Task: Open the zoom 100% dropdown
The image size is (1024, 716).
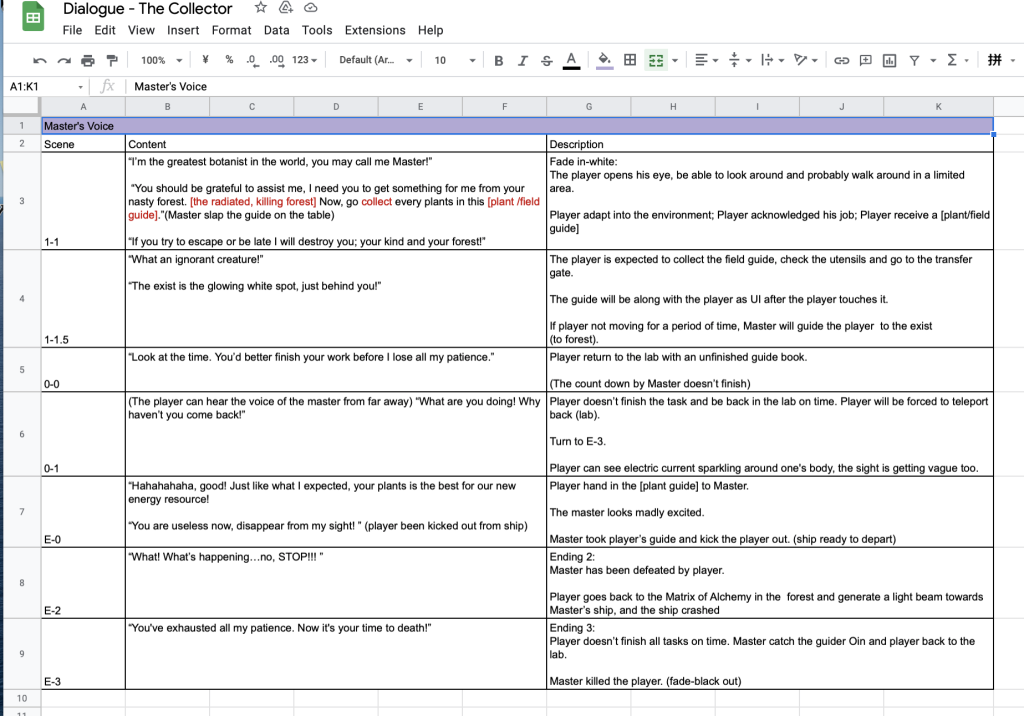Action: pos(161,60)
